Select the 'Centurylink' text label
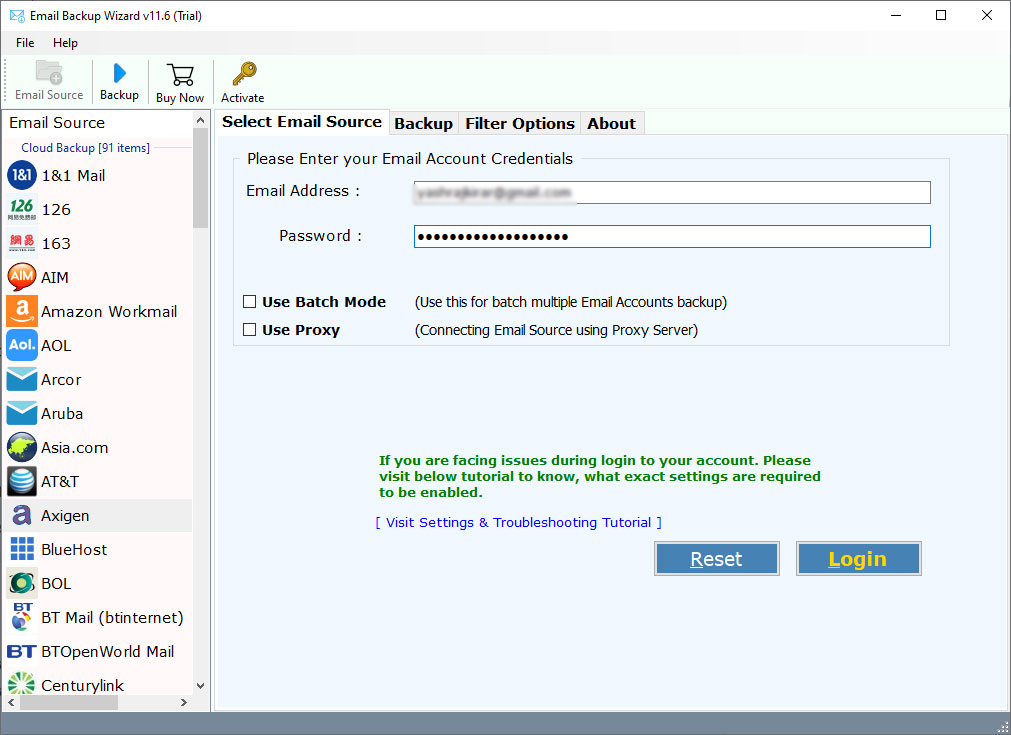This screenshot has width=1011, height=735. [83, 685]
